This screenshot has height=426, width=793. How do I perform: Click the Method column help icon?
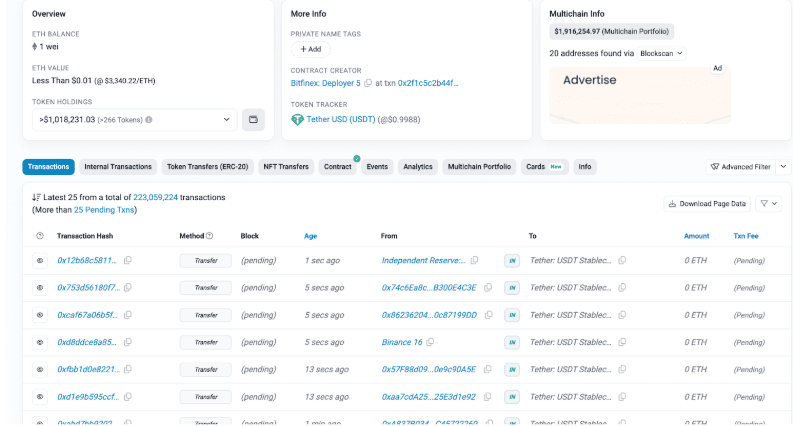[x=210, y=236]
